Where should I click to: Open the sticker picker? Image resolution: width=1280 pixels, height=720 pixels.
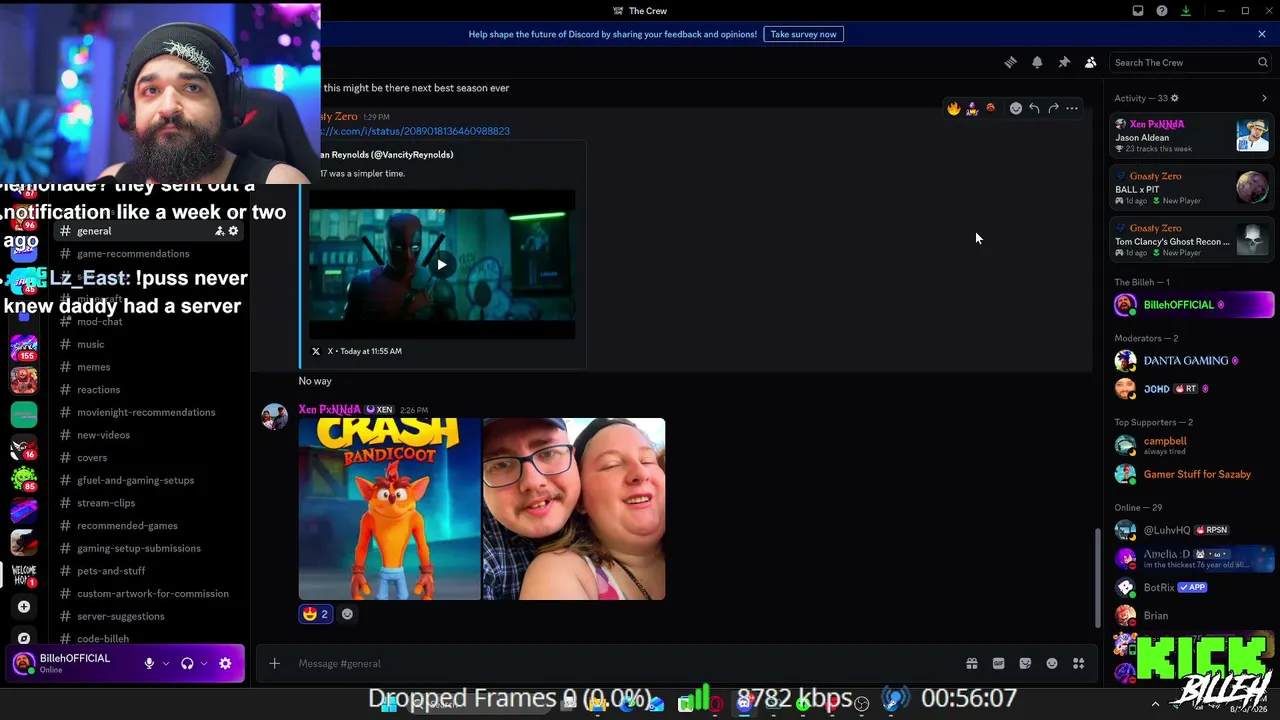[x=1025, y=663]
